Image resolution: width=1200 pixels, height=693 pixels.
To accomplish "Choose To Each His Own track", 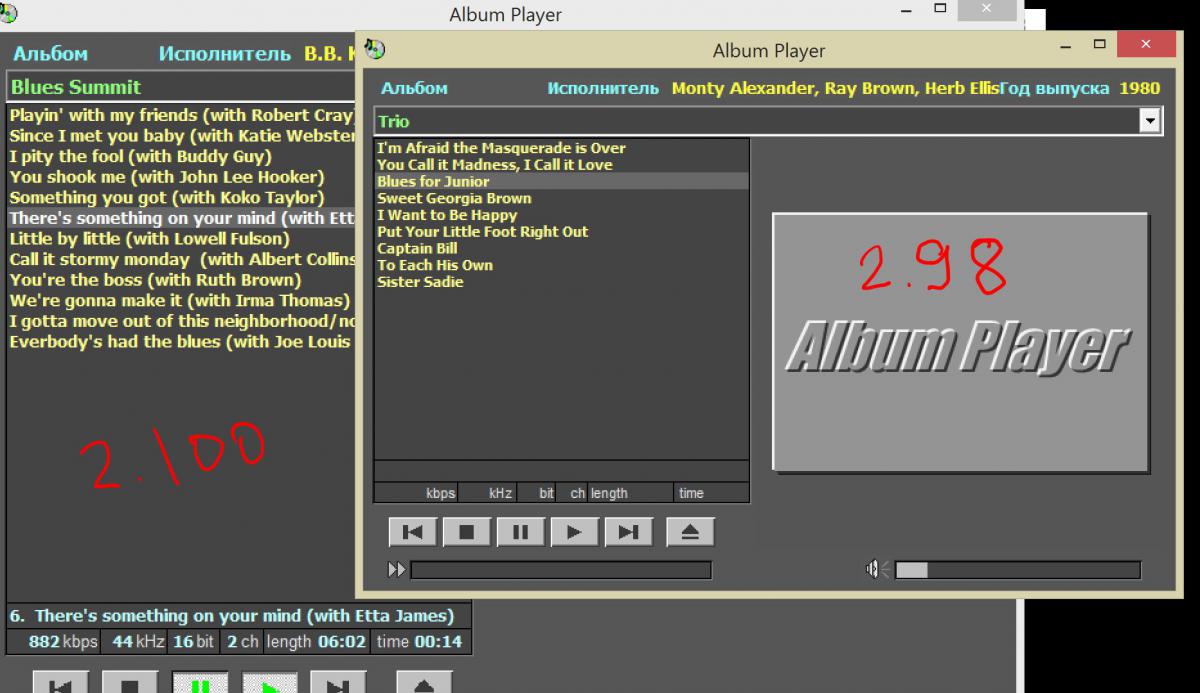I will pyautogui.click(x=435, y=265).
